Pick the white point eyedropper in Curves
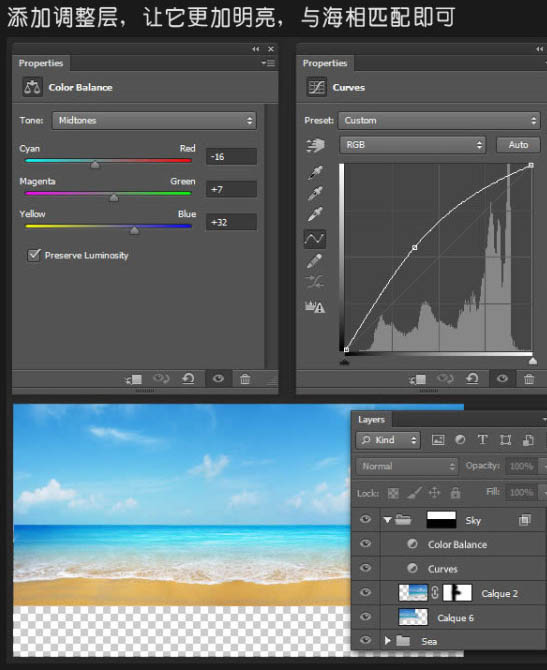This screenshot has width=547, height=670. (315, 215)
